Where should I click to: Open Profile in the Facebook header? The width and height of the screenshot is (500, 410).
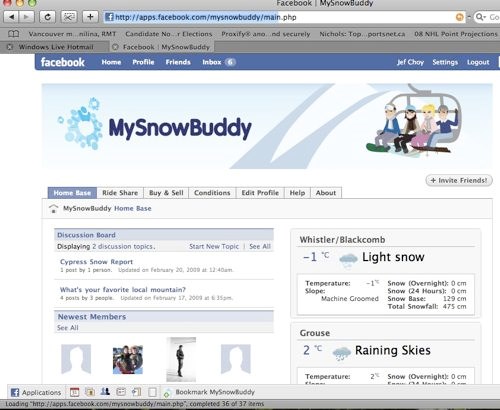pos(143,62)
